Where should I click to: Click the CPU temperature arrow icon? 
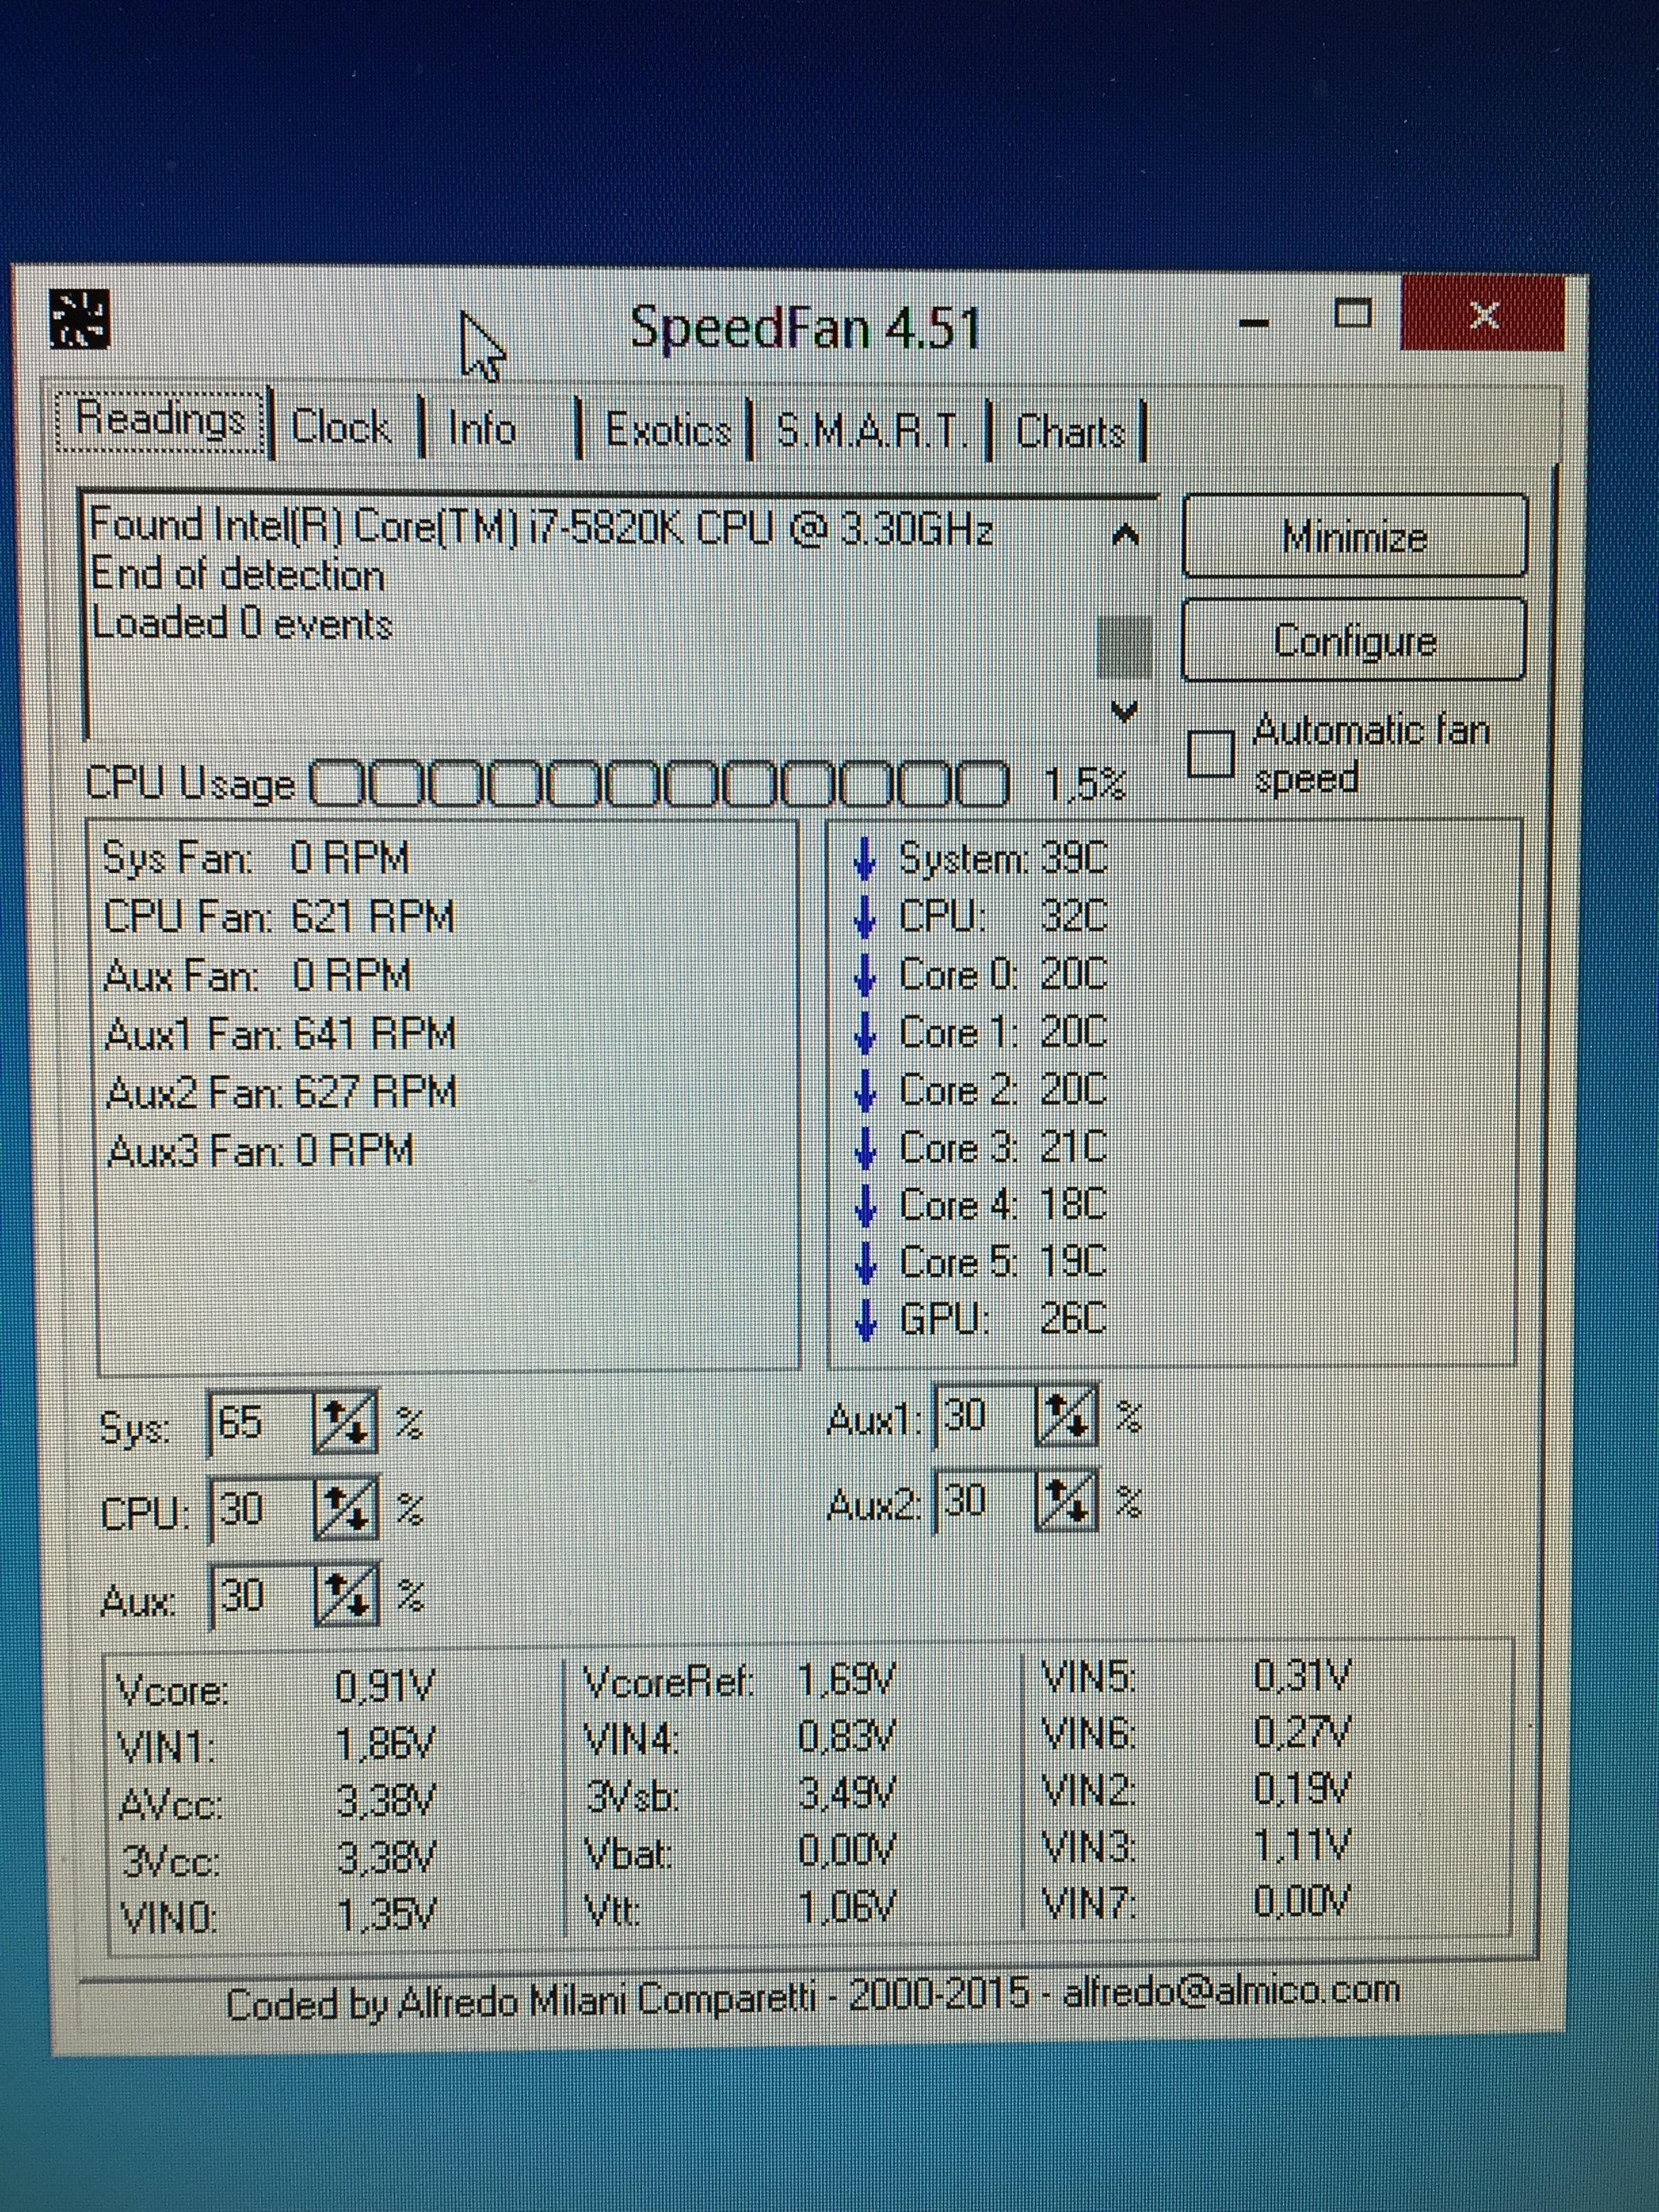(x=866, y=917)
